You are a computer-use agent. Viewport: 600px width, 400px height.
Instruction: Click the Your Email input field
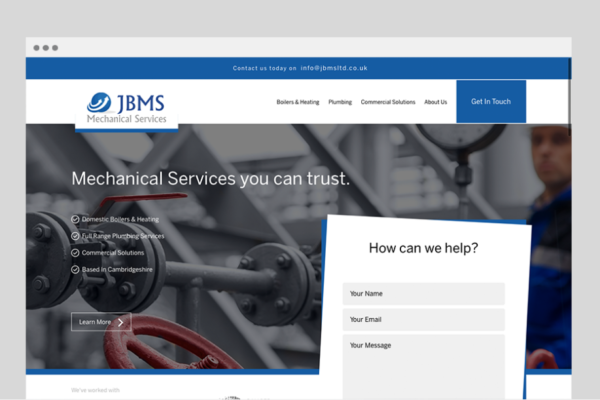click(x=424, y=320)
